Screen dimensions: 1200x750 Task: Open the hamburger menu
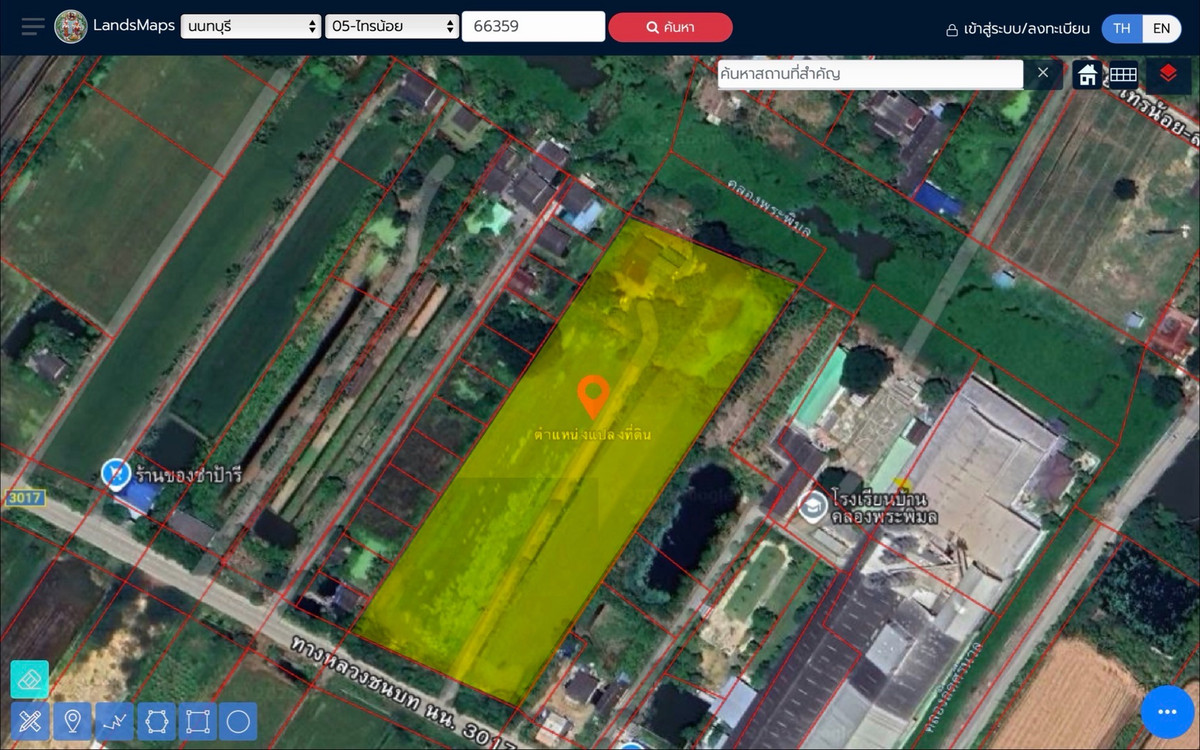33,27
